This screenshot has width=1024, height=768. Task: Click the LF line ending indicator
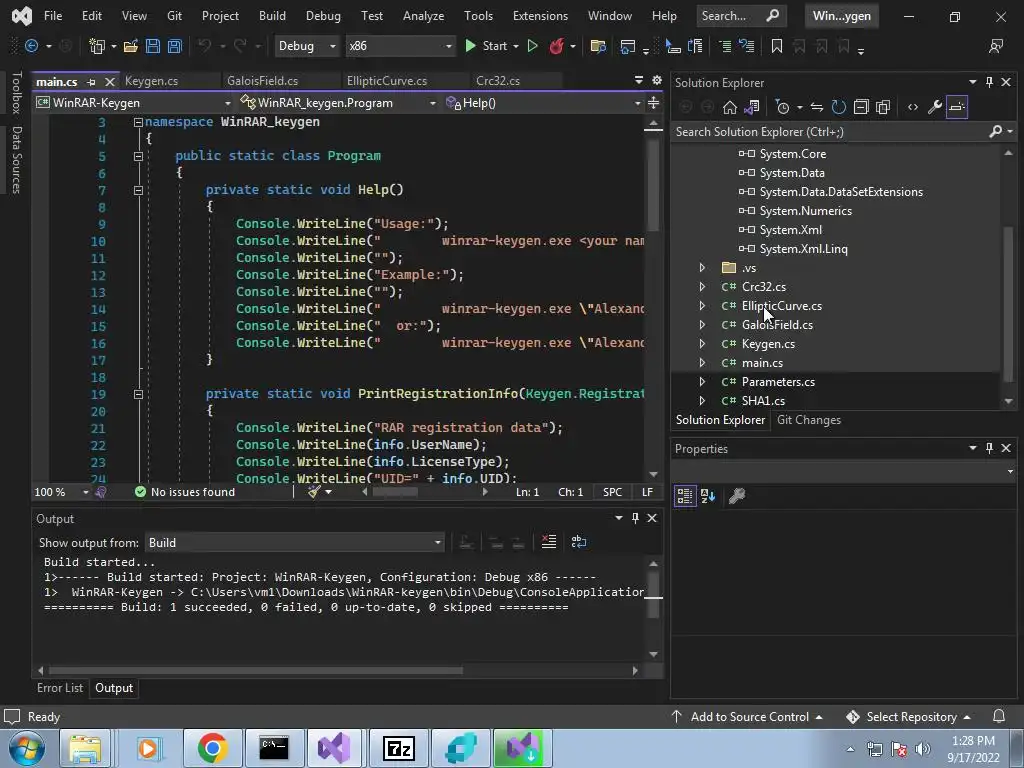coord(647,492)
